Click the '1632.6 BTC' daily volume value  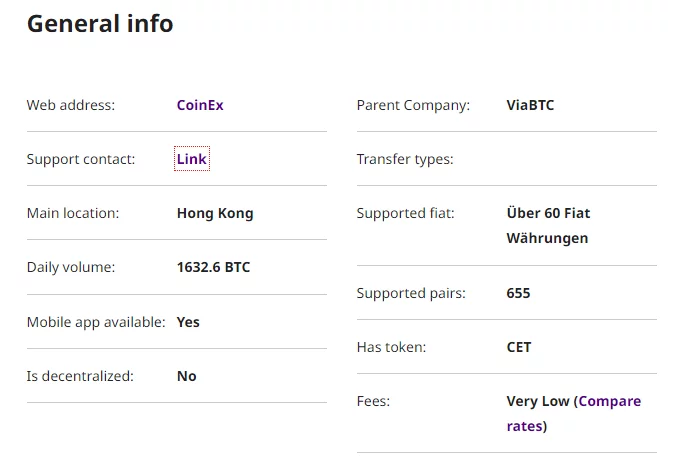pyautogui.click(x=213, y=267)
